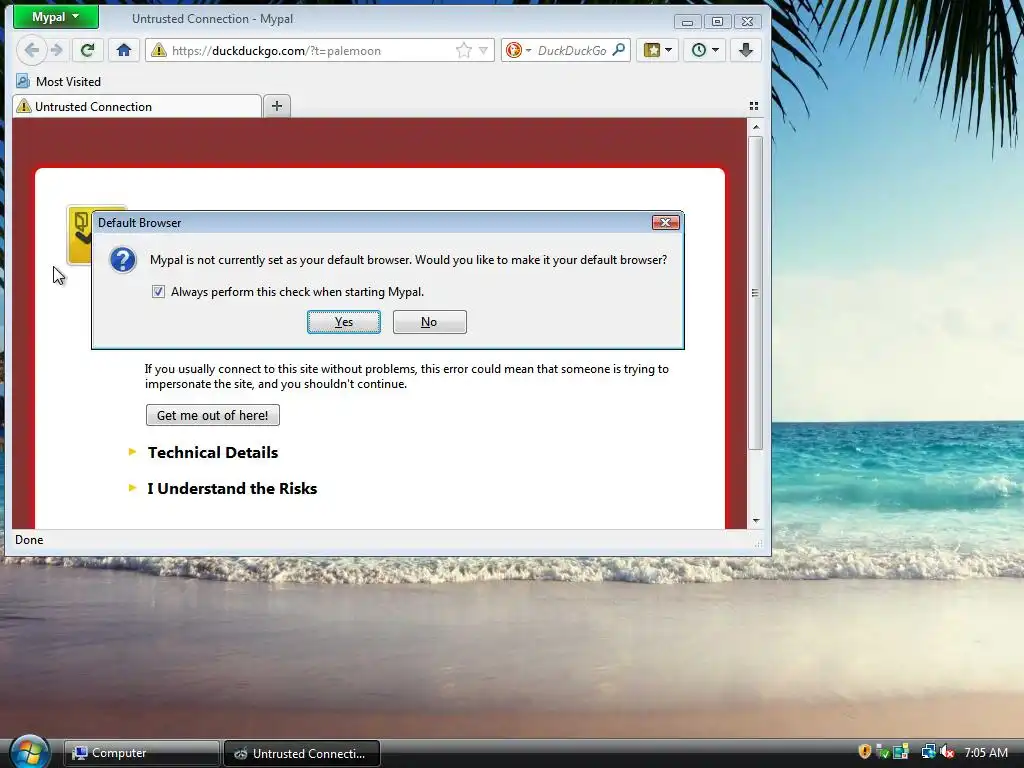The image size is (1024, 768).
Task: Click the network tray icon
Action: coord(928,752)
